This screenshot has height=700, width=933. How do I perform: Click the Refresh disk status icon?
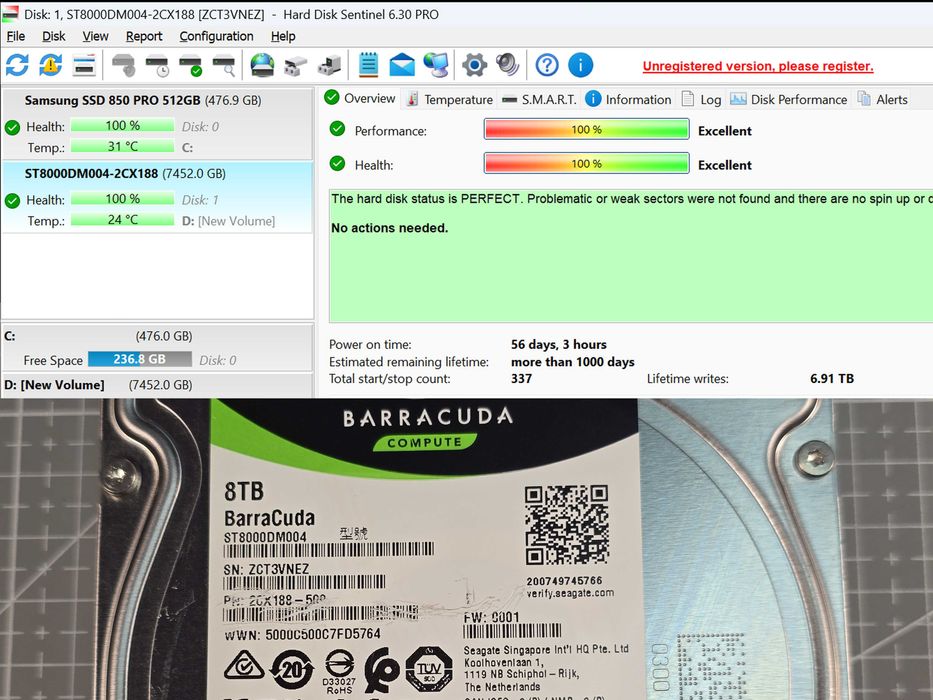pyautogui.click(x=17, y=65)
